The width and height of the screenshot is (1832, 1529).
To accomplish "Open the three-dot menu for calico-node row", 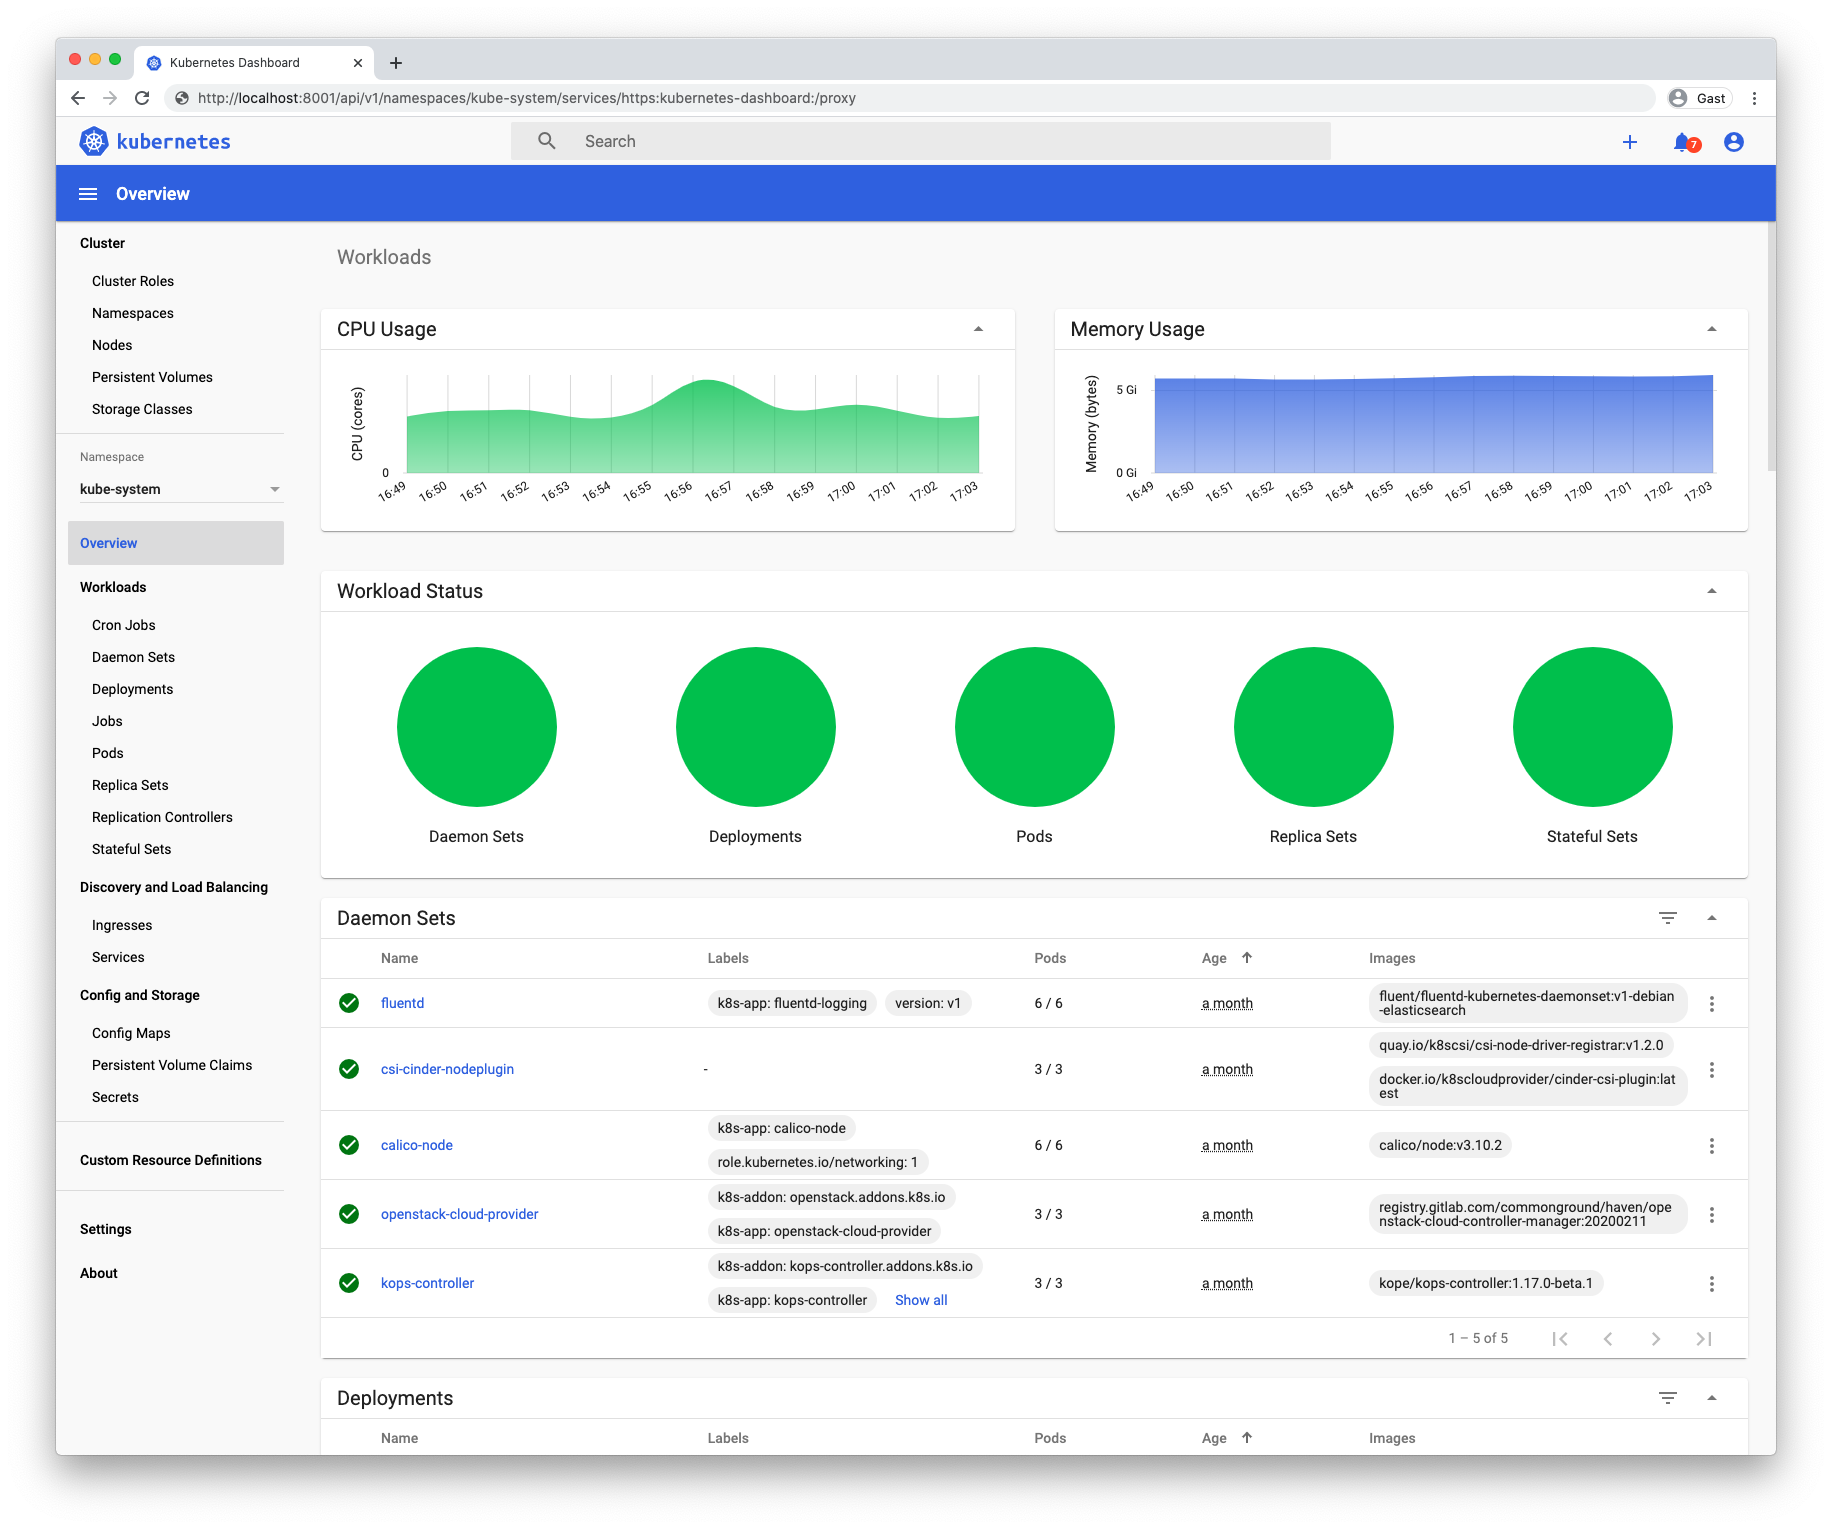I will pyautogui.click(x=1712, y=1145).
